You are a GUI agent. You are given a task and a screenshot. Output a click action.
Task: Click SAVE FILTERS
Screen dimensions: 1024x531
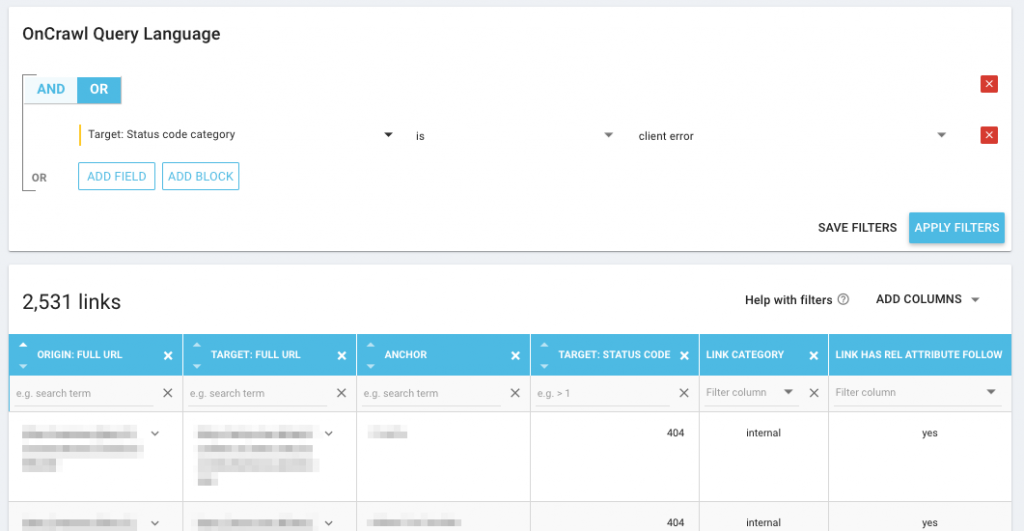(857, 228)
